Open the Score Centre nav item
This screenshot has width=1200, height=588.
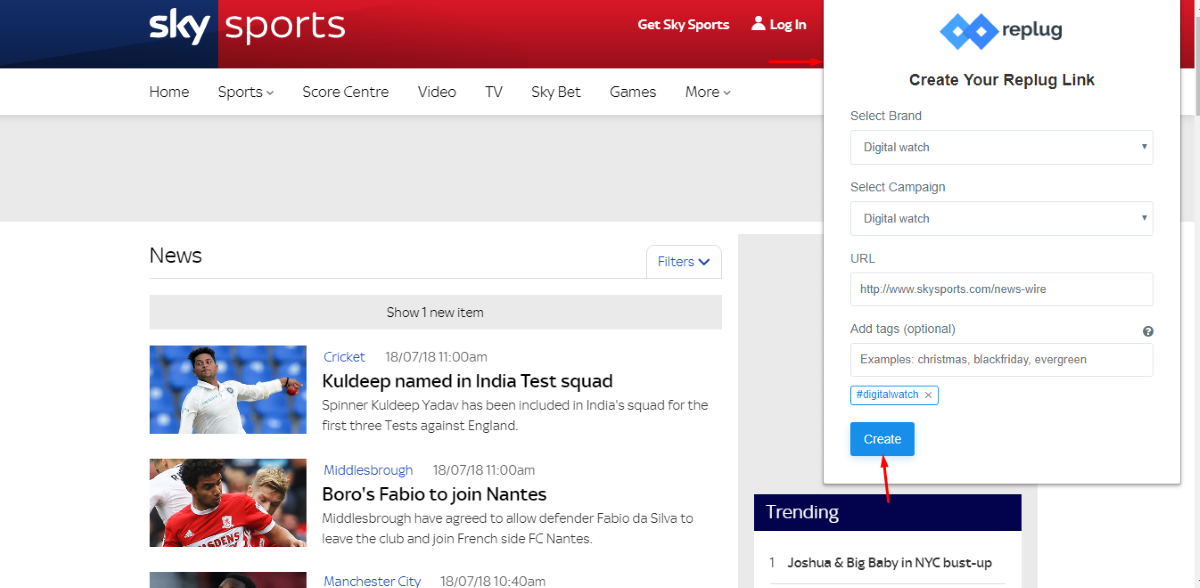(x=345, y=92)
